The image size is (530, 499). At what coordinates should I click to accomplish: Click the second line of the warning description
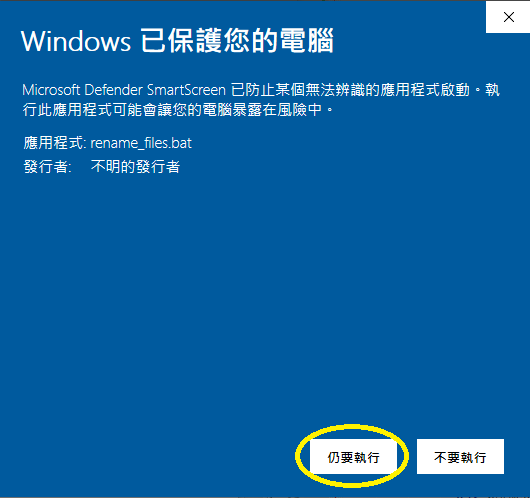tap(178, 110)
